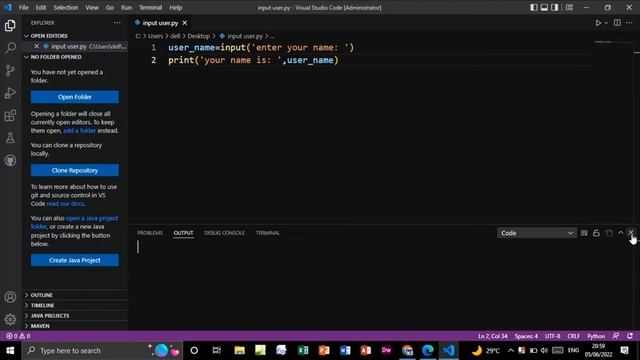Go to line via Ln 2, Col 34
The width and height of the screenshot is (640, 360).
coord(493,336)
